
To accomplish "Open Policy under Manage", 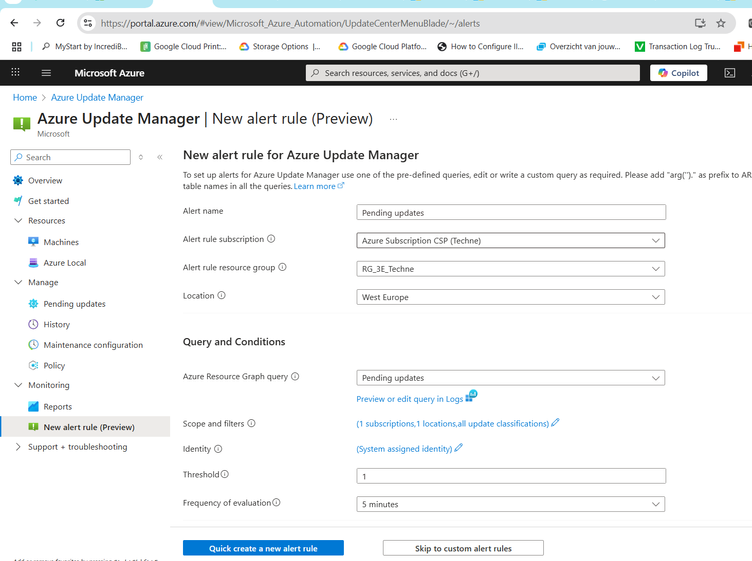I will click(54, 365).
